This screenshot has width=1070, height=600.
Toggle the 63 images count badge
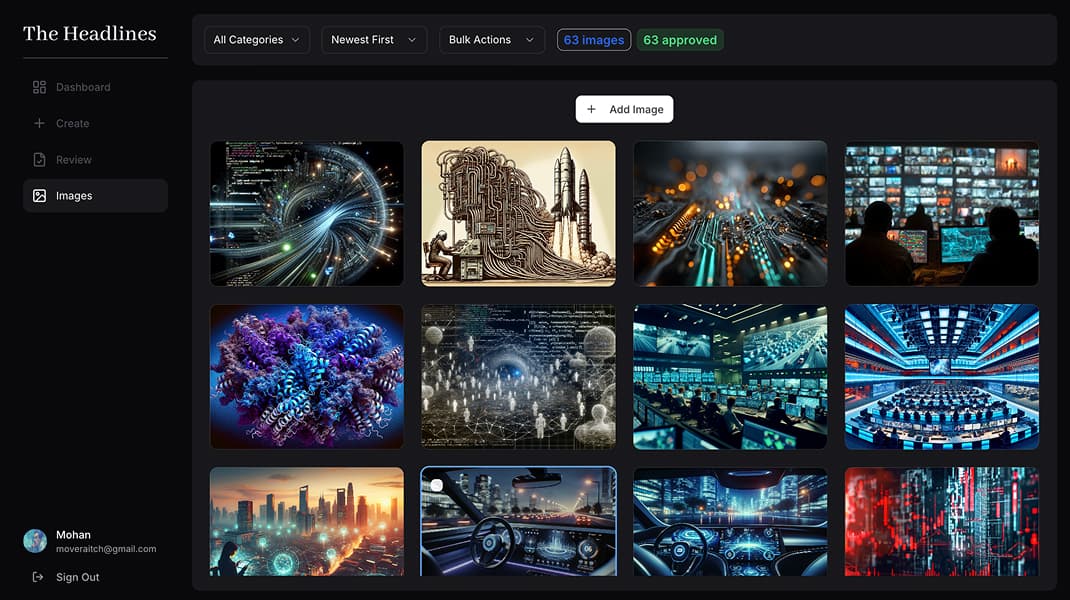coord(593,40)
